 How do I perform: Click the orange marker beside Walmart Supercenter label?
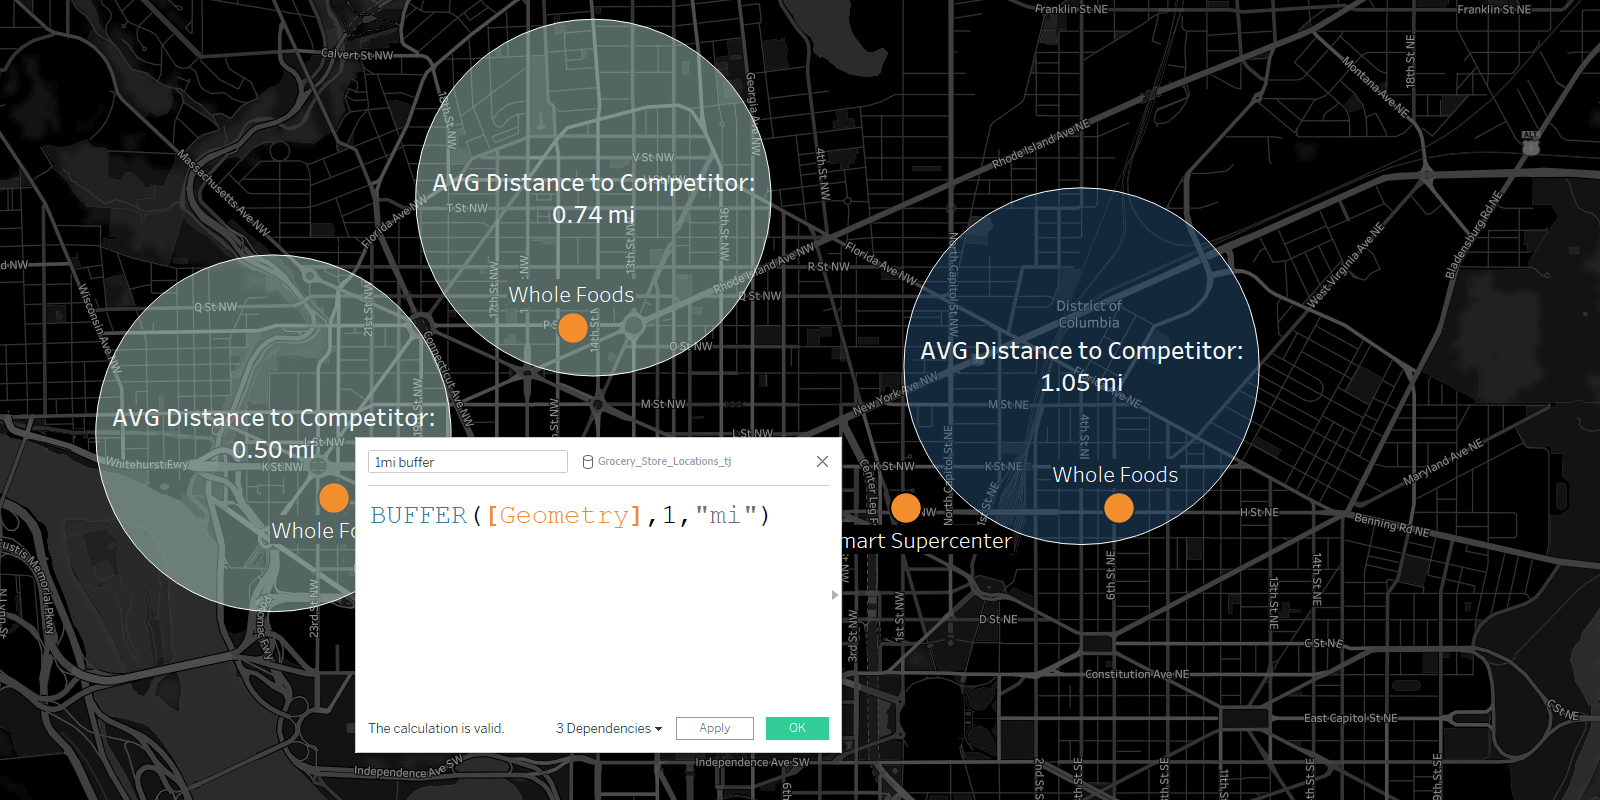tap(906, 508)
